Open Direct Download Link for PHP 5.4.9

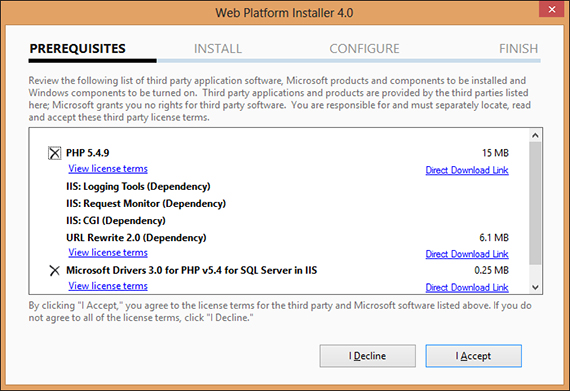pos(467,170)
